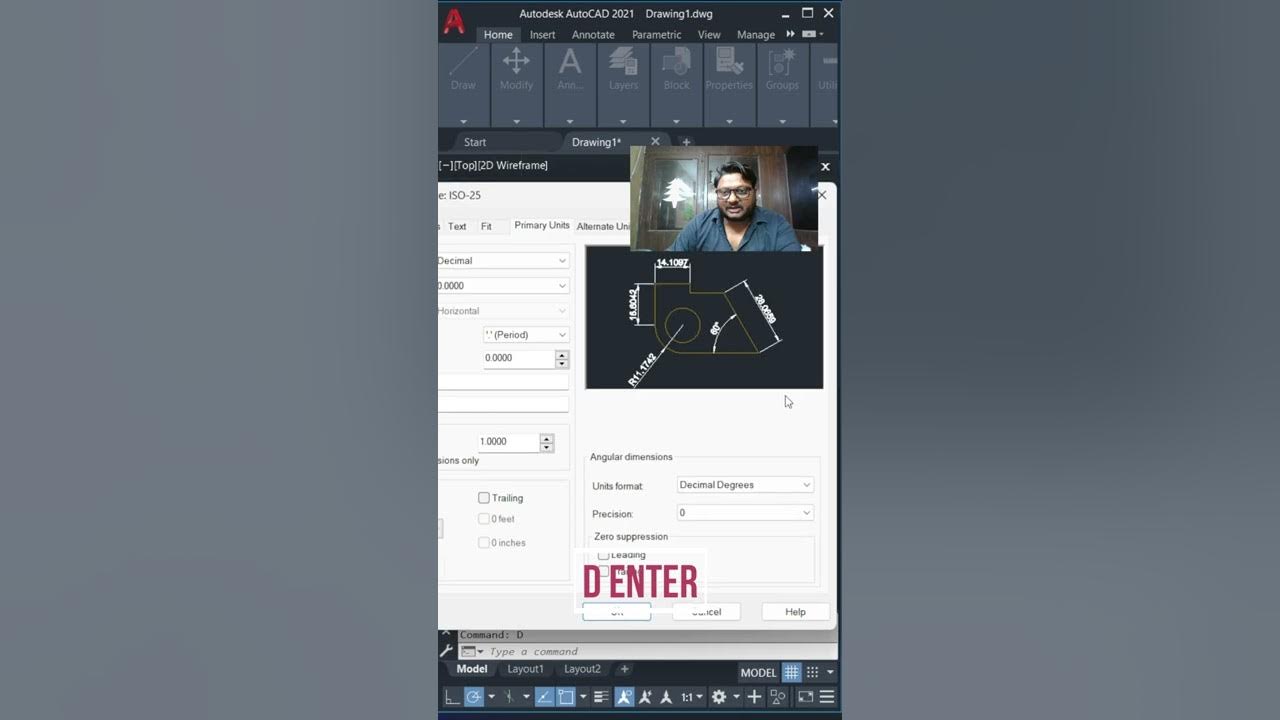Open status bar Customization menu icon
1280x720 pixels.
(x=827, y=697)
